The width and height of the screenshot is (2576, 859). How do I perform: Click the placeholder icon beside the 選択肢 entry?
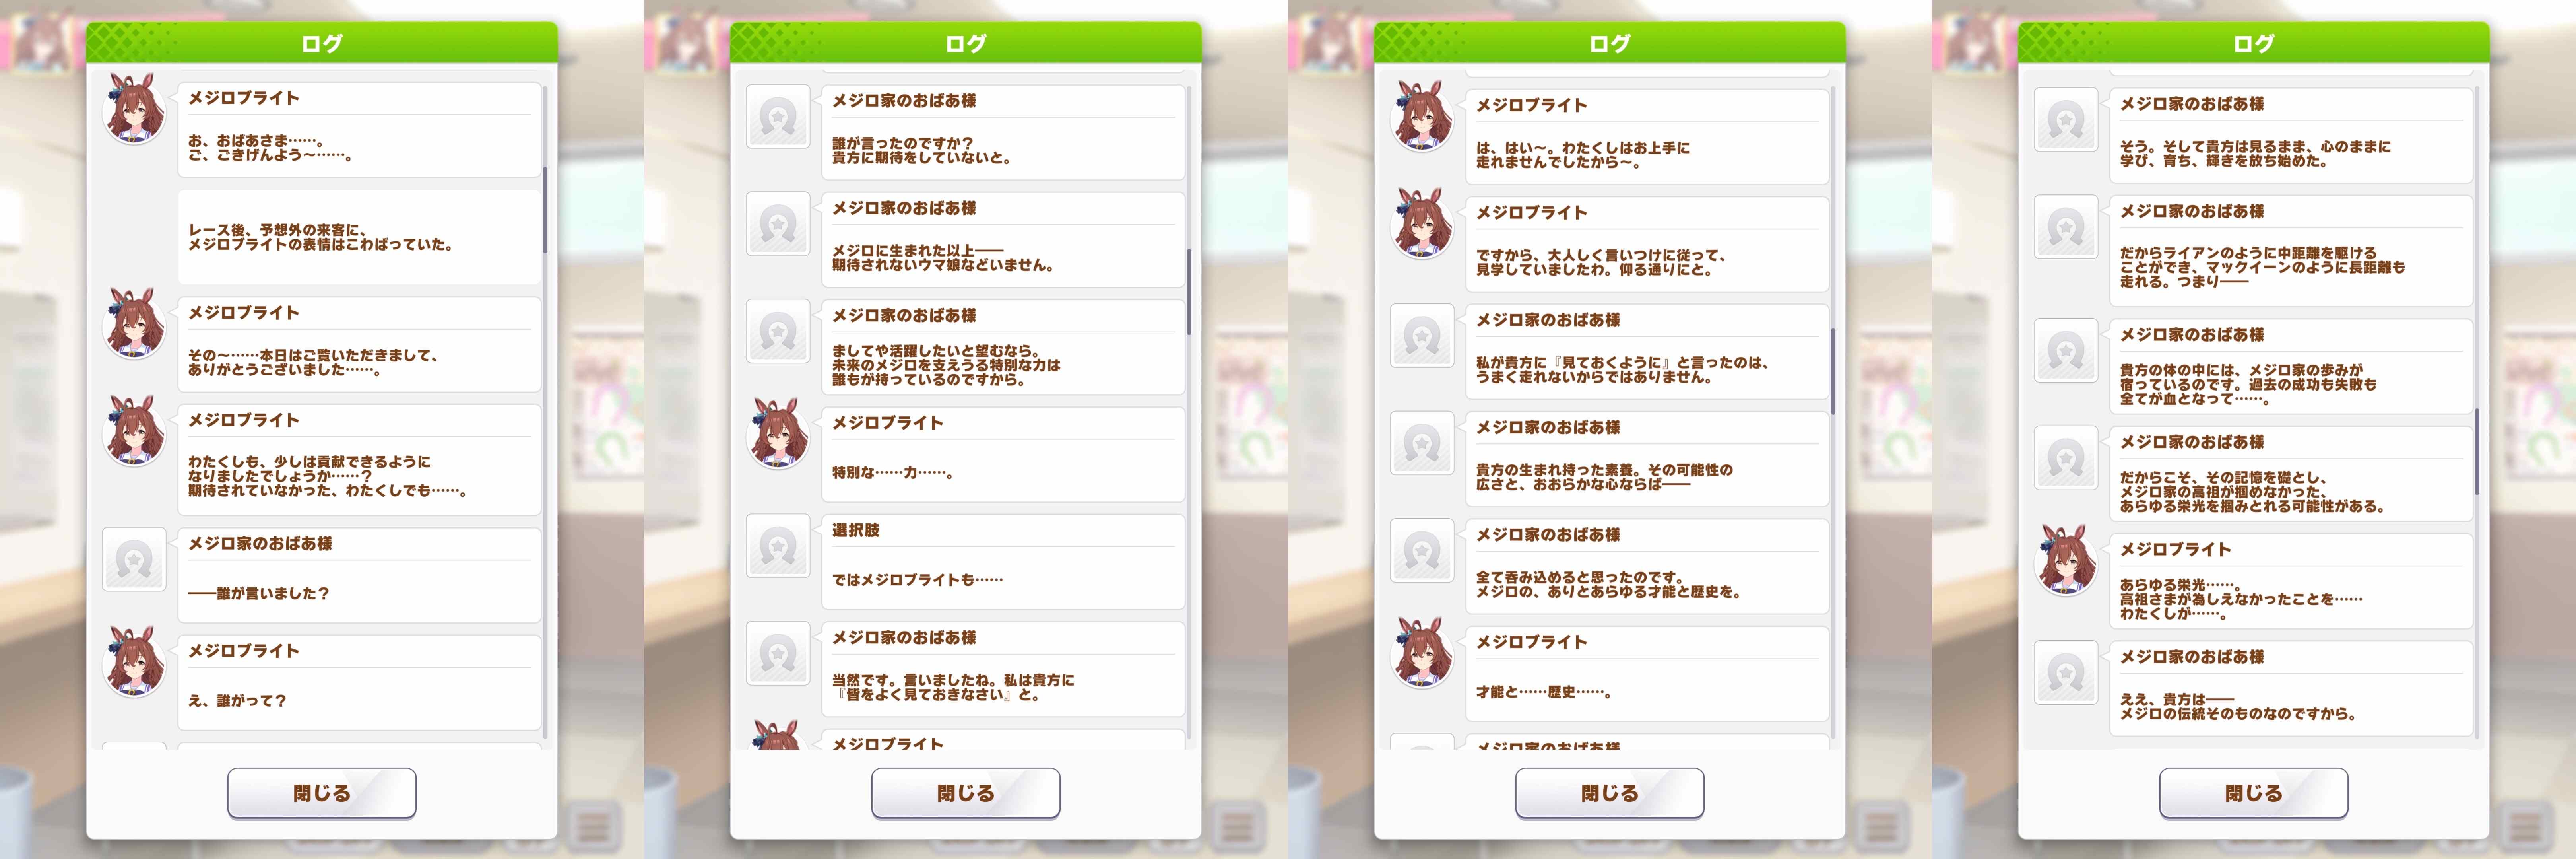click(778, 546)
